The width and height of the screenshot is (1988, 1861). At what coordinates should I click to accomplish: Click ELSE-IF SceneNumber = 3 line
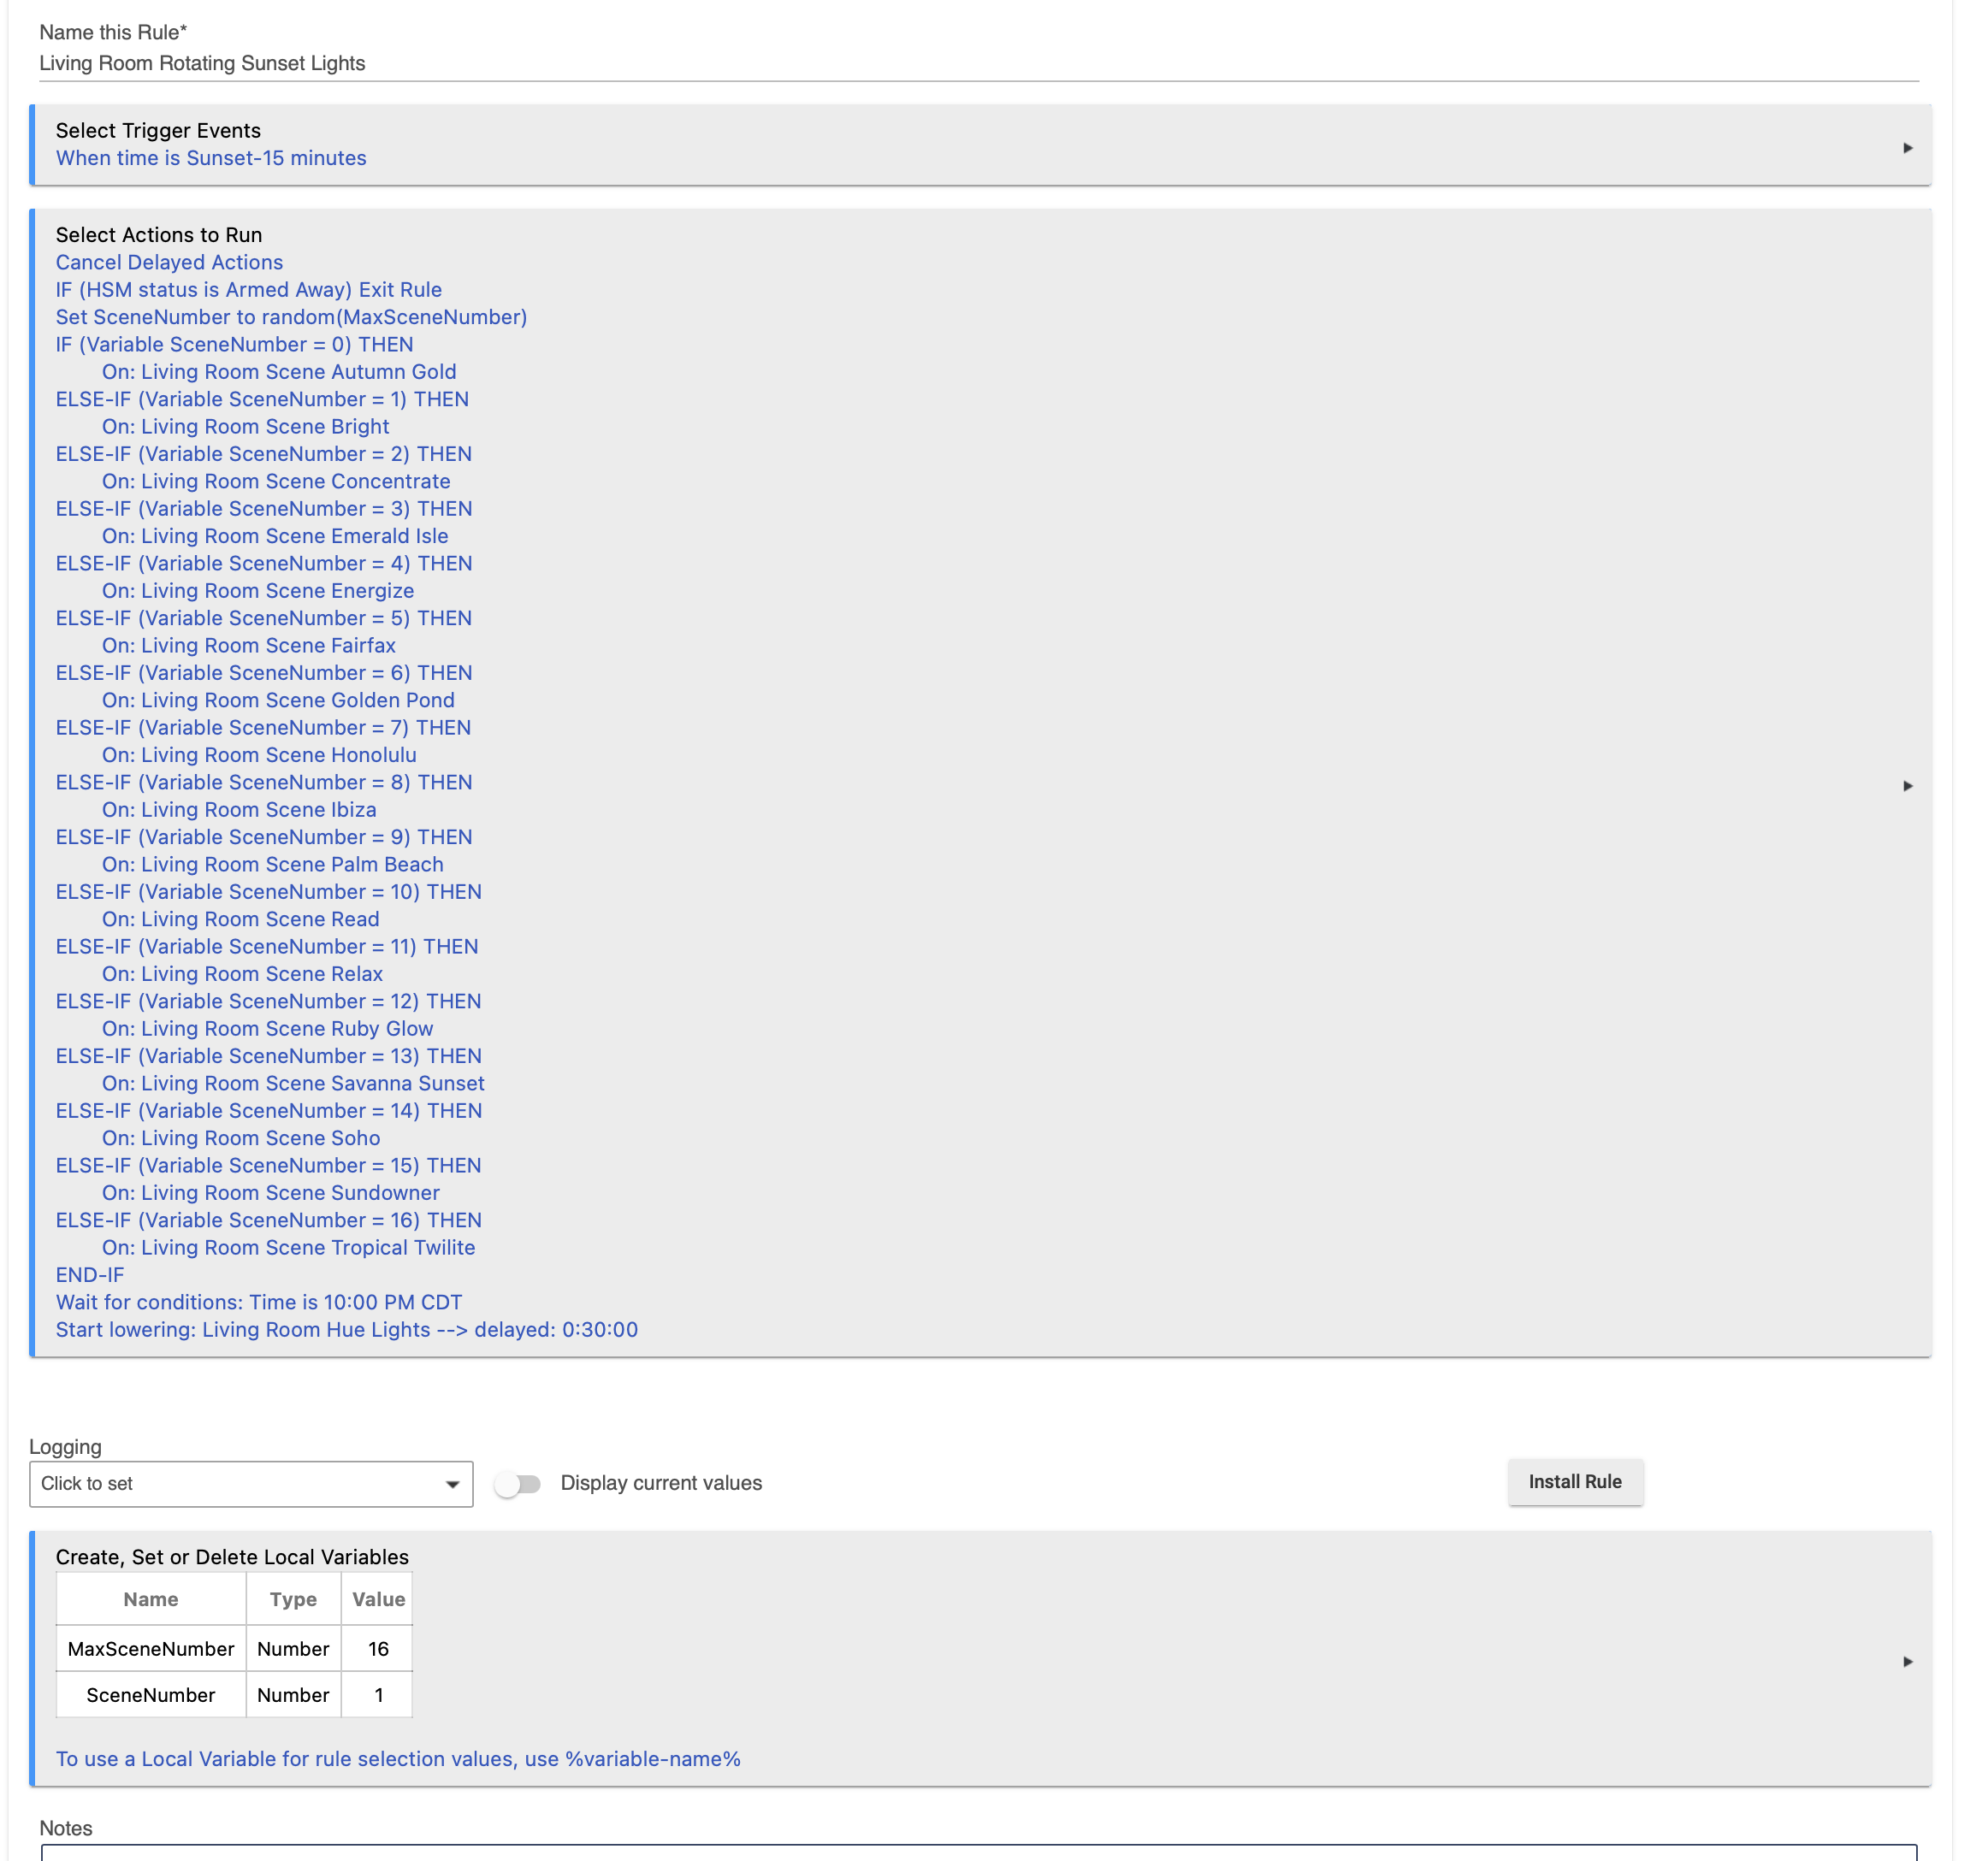tap(264, 509)
